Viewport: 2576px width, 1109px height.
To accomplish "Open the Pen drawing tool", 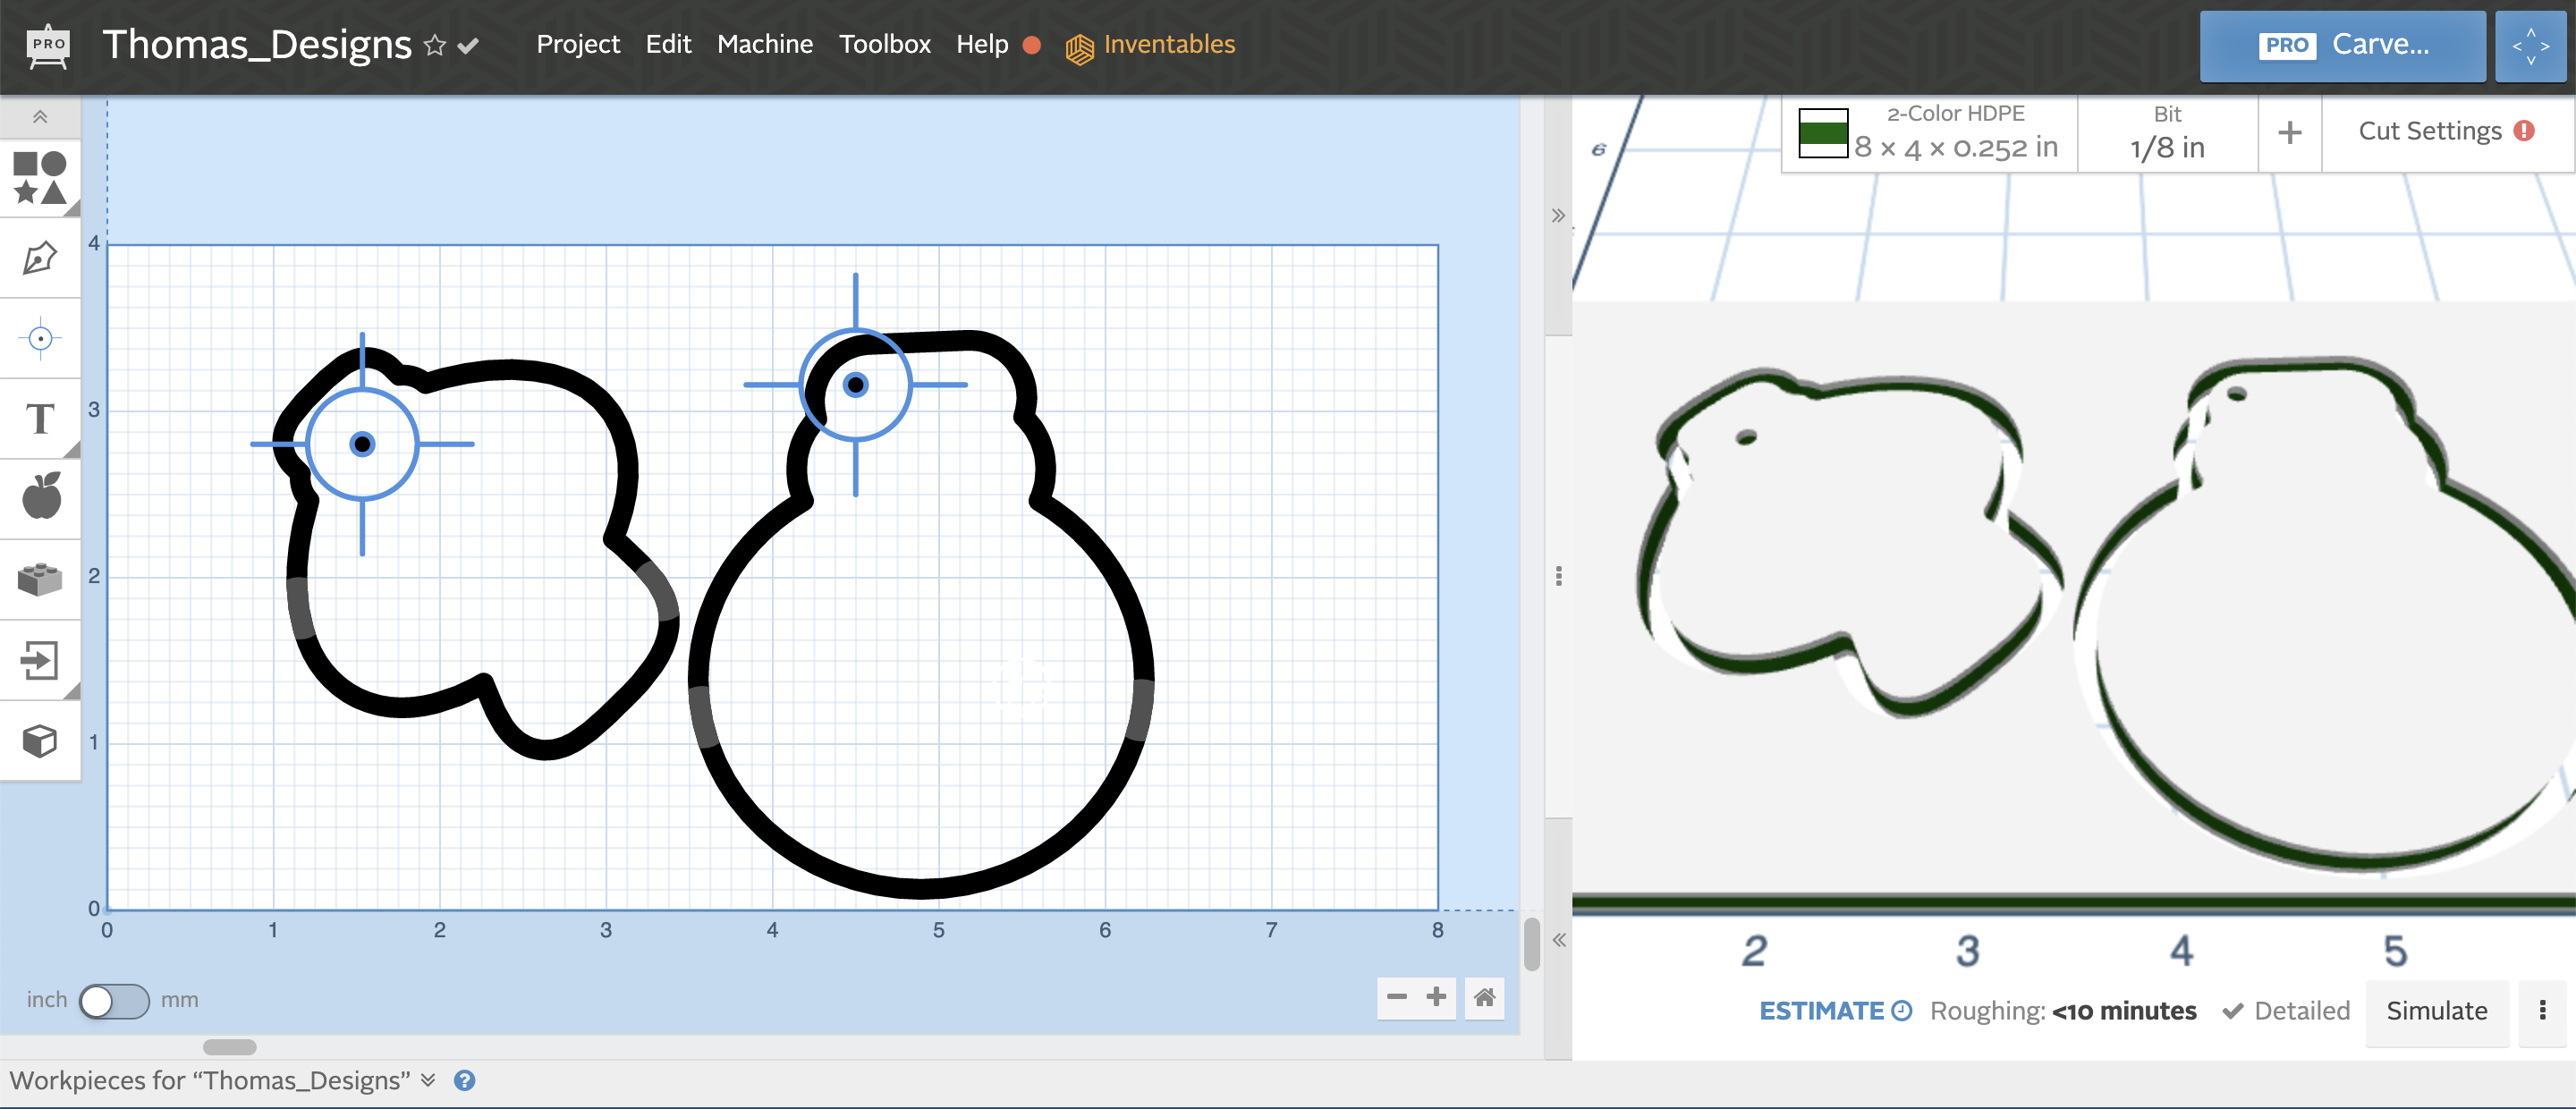I will click(x=40, y=258).
